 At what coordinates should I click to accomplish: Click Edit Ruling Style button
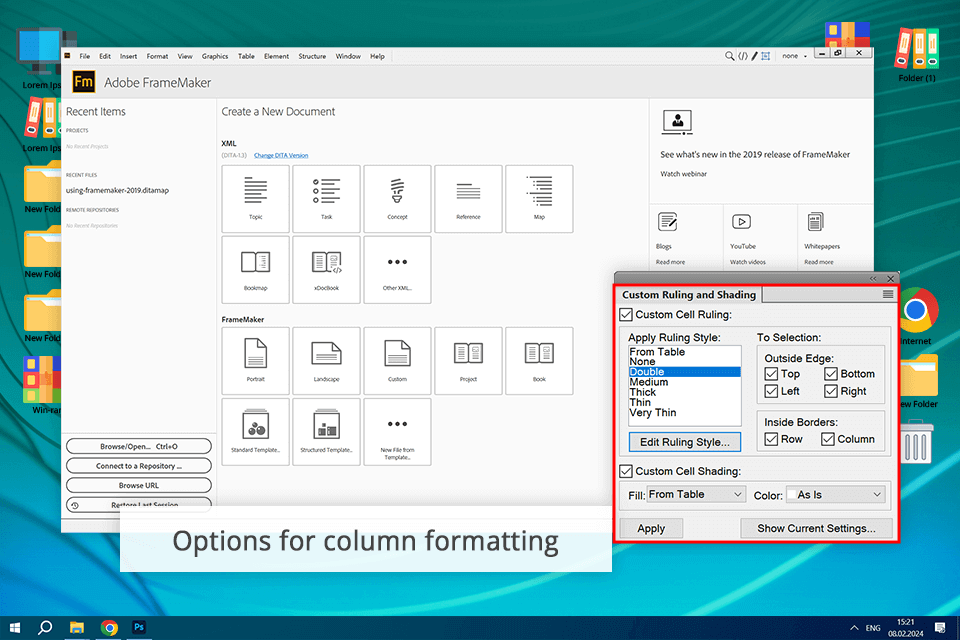684,442
